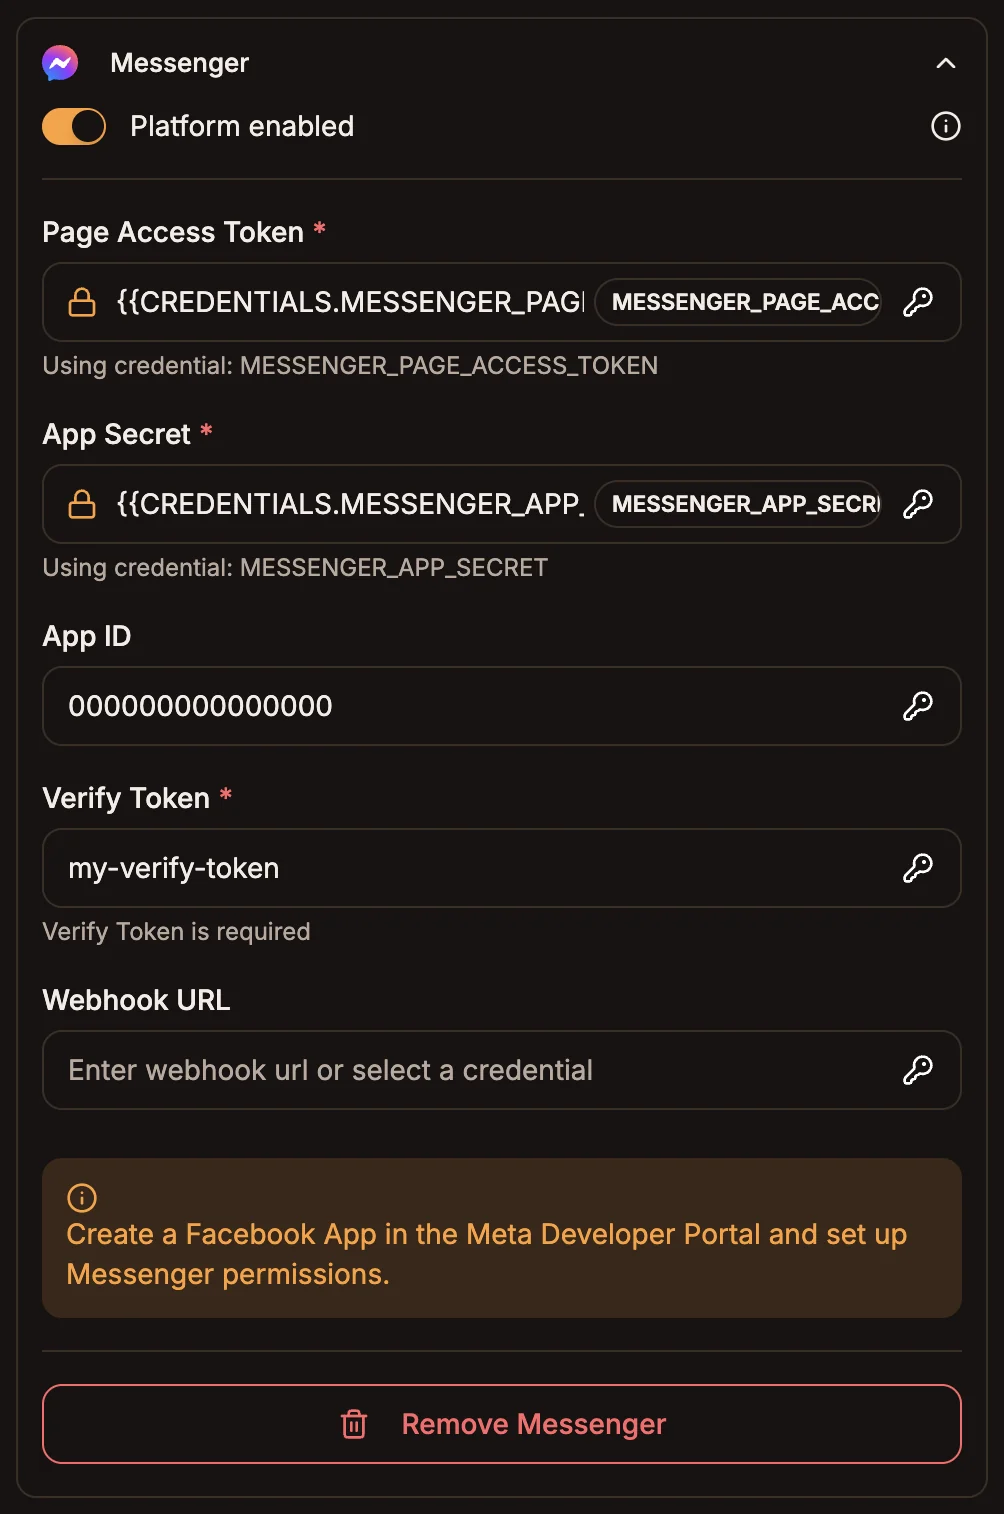This screenshot has height=1514, width=1004.
Task: Click the Messenger logo icon
Action: (60, 63)
